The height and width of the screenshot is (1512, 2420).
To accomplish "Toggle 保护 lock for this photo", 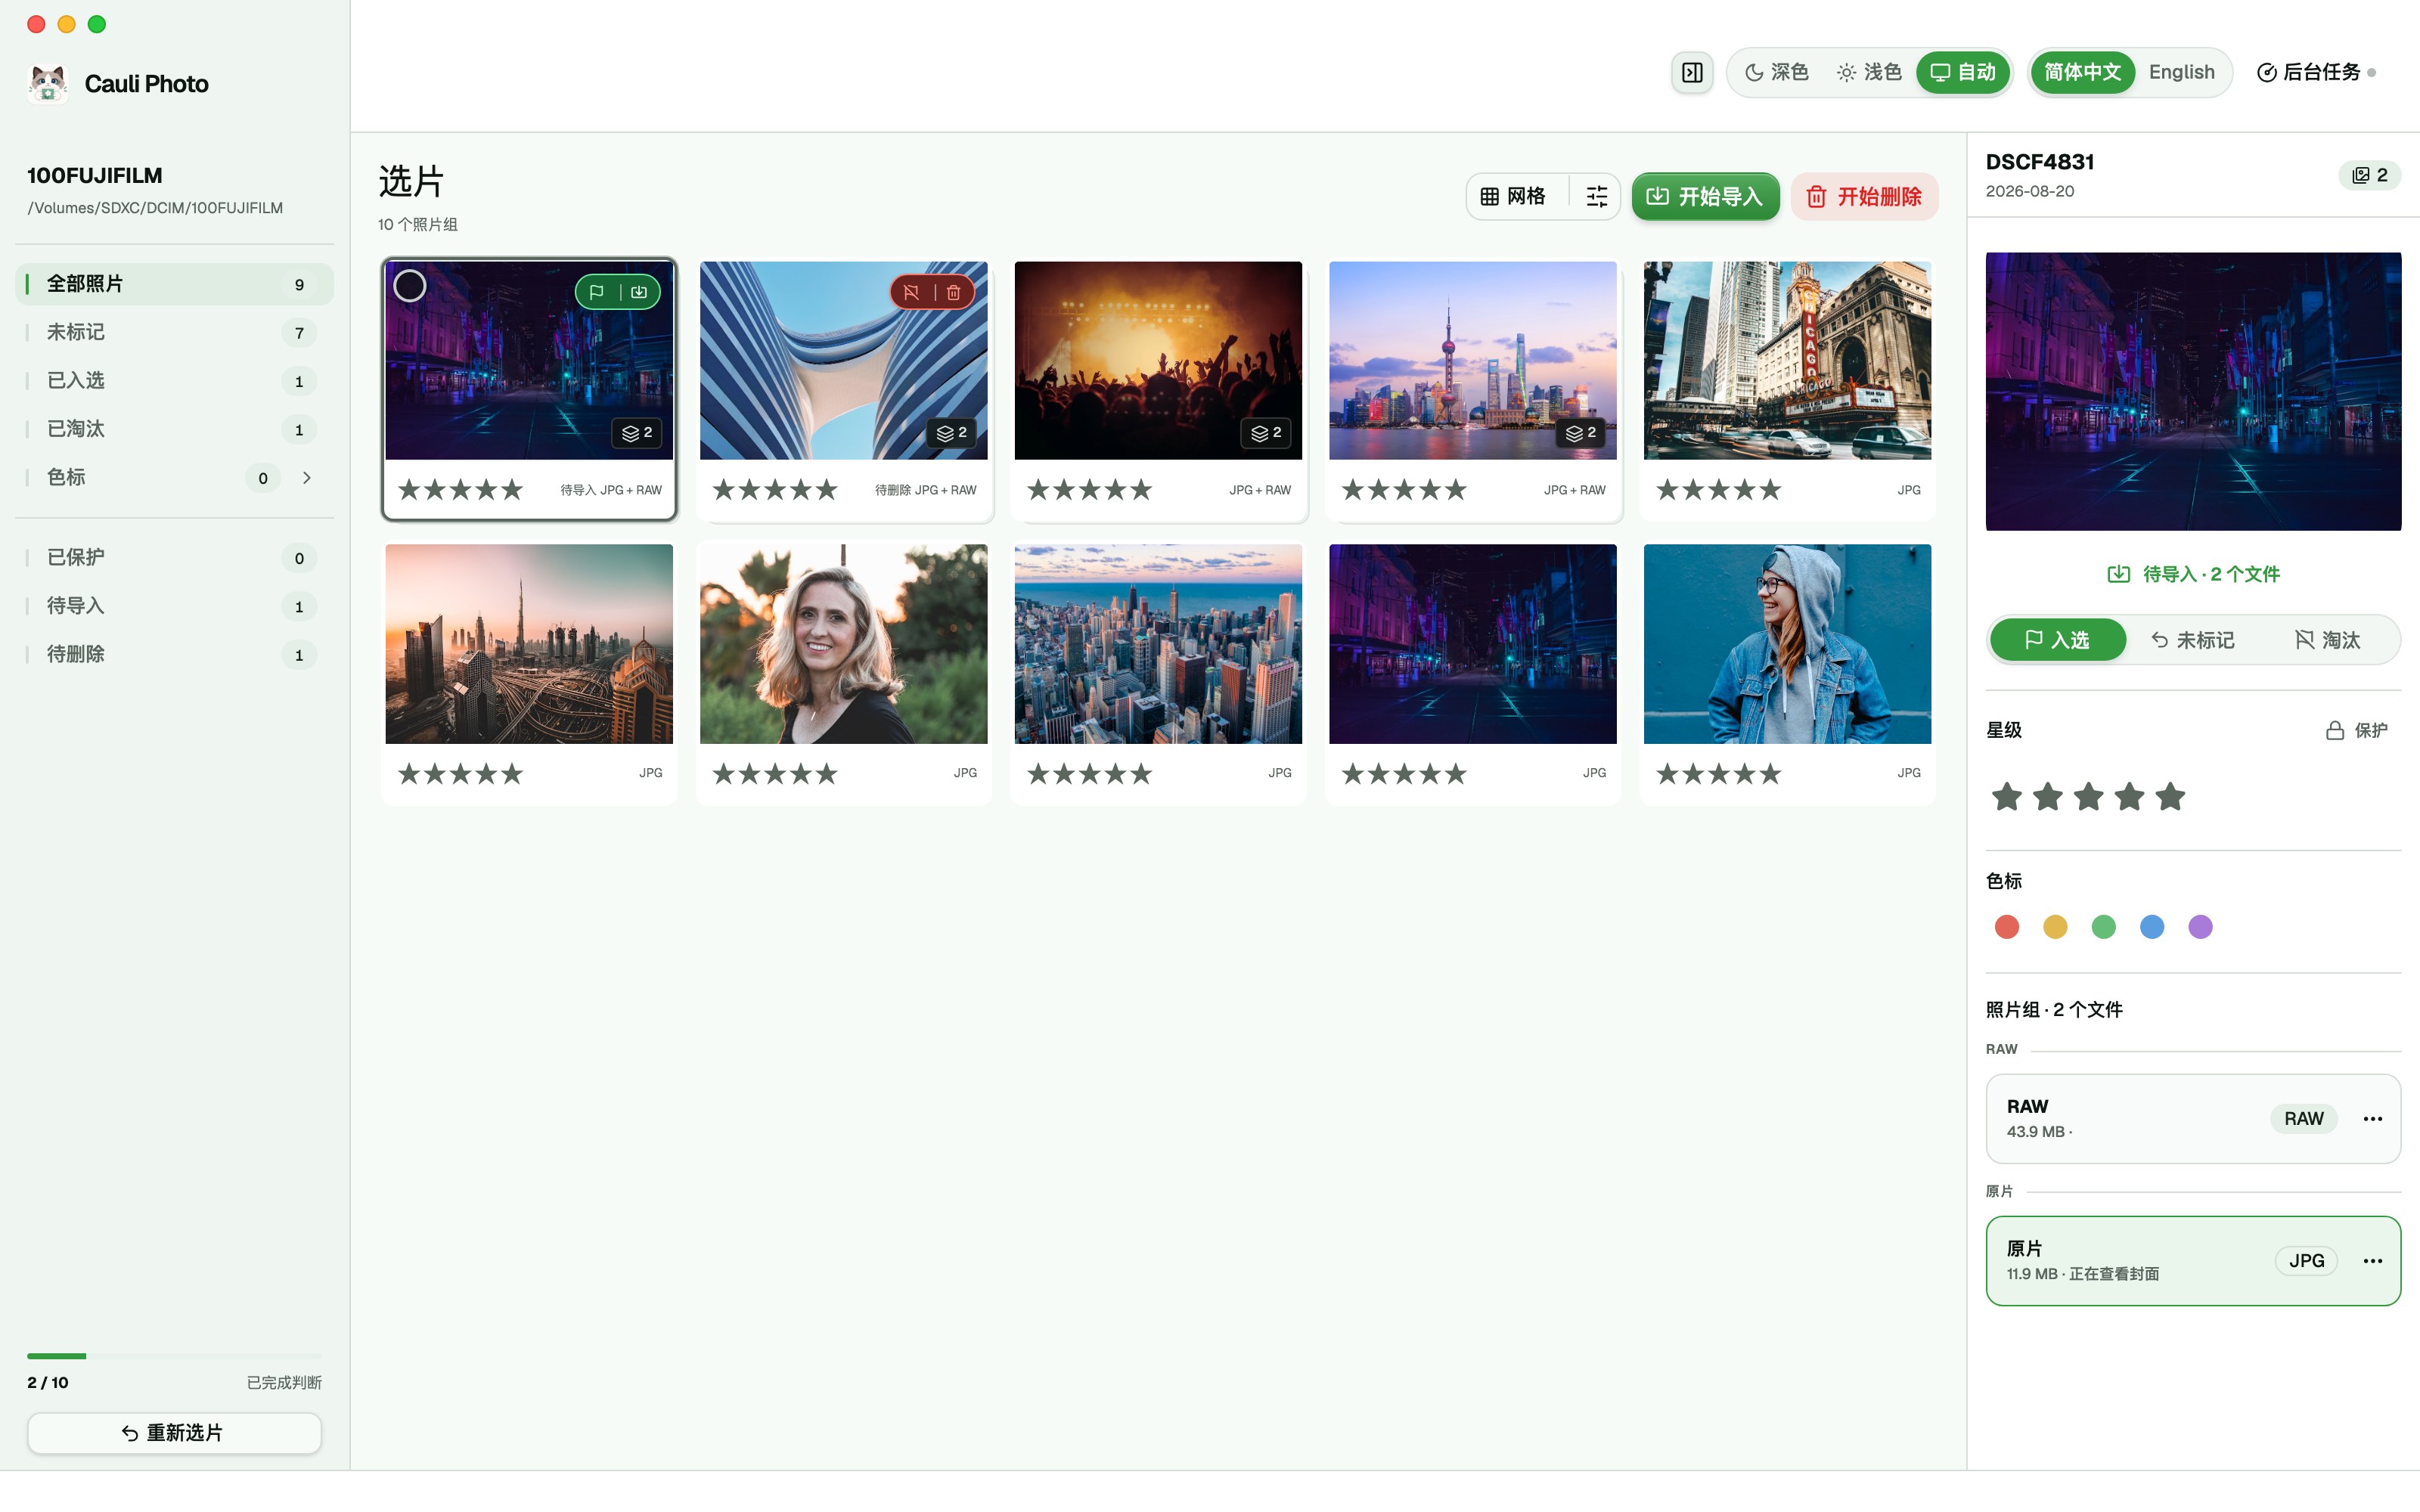I will click(x=2356, y=731).
